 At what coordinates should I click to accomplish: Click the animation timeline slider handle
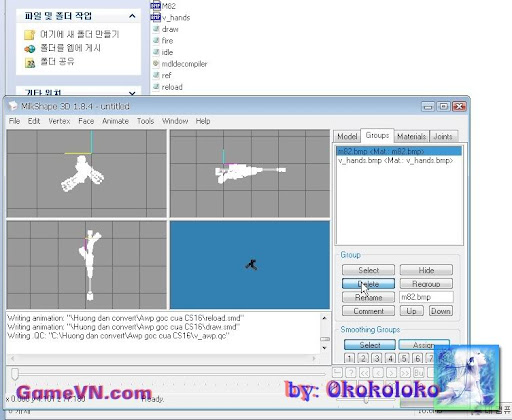[x=15, y=374]
